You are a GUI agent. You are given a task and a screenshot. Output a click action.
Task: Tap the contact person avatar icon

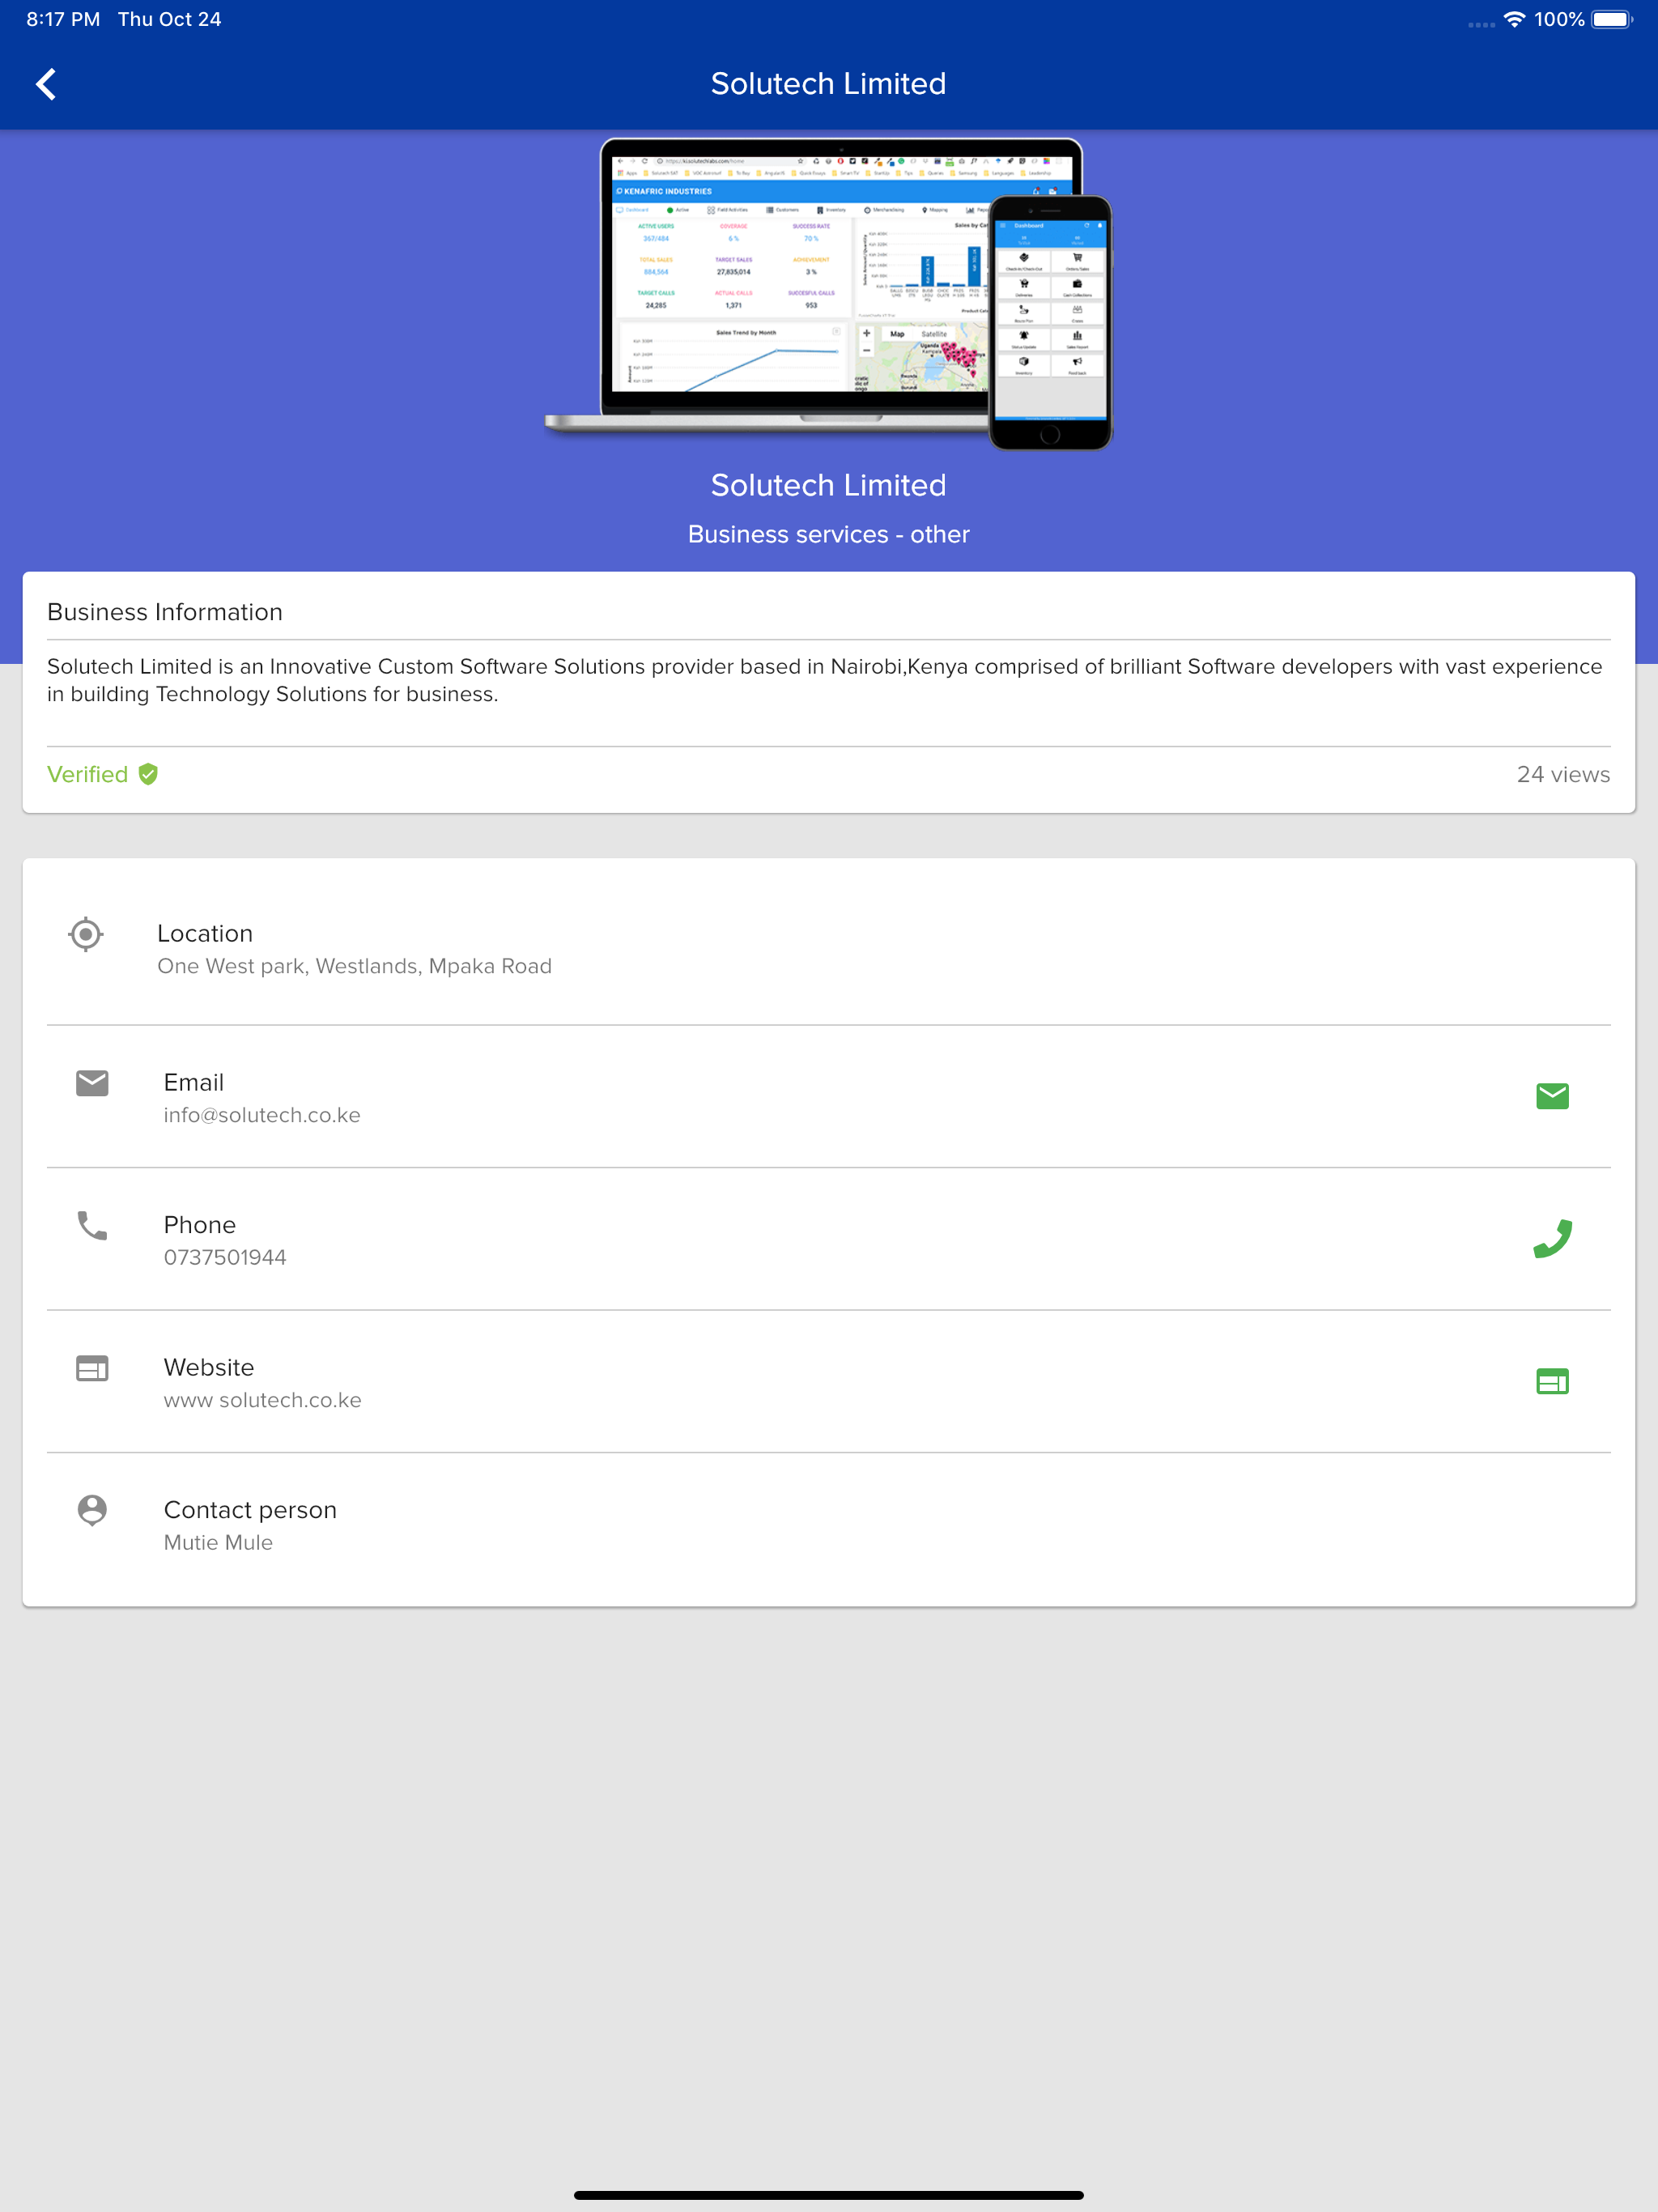(92, 1510)
